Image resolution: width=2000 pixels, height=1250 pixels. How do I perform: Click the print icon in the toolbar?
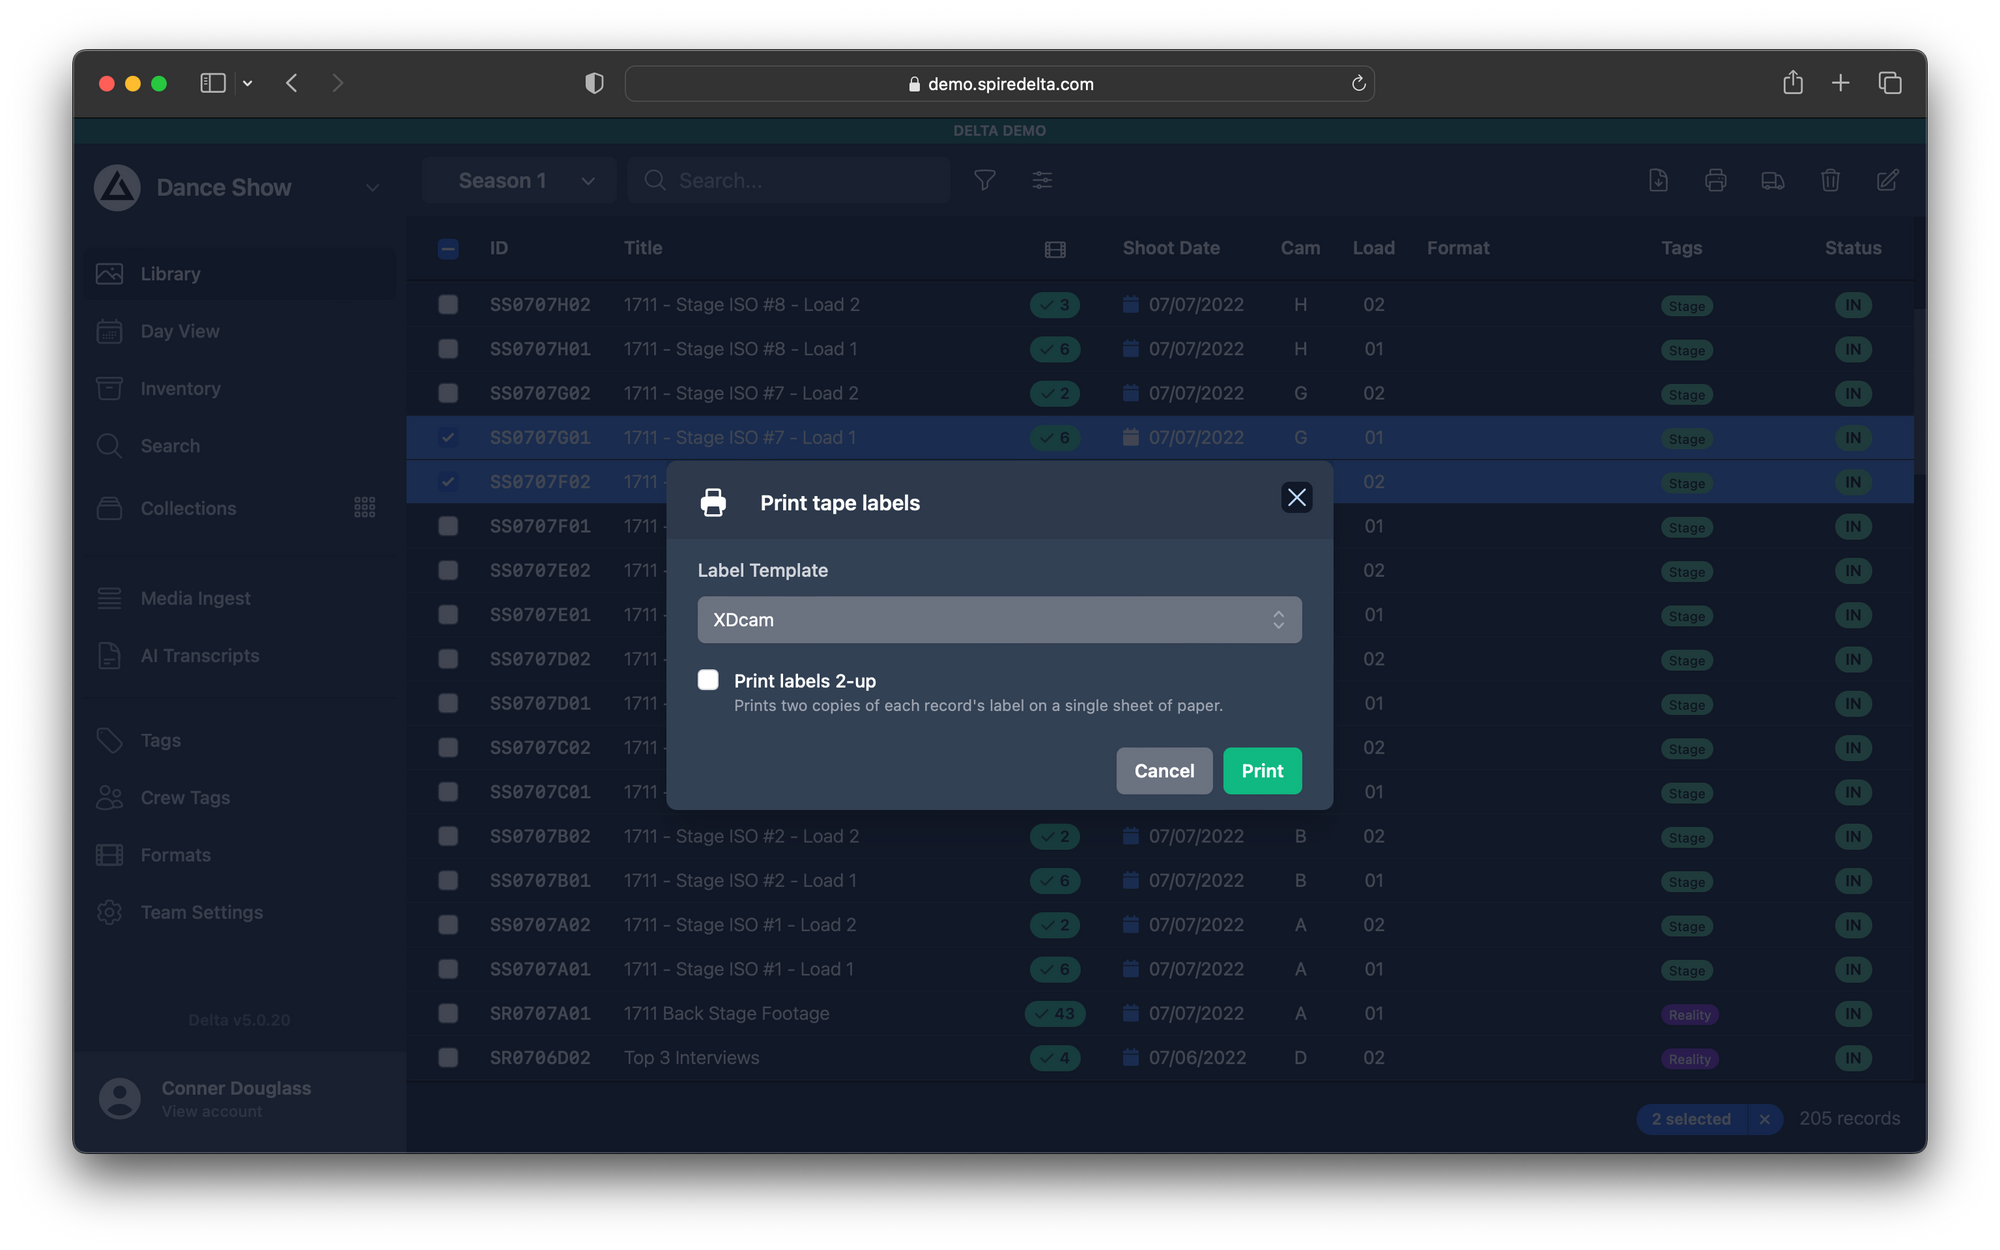1715,180
